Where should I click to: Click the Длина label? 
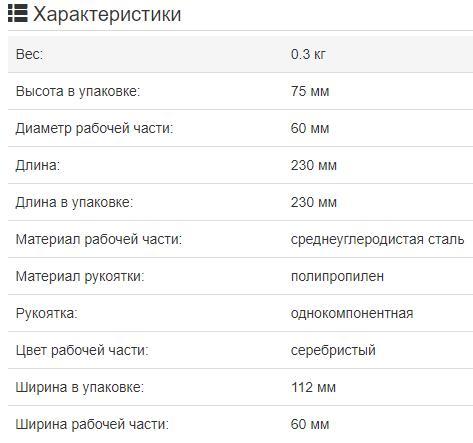coord(38,165)
